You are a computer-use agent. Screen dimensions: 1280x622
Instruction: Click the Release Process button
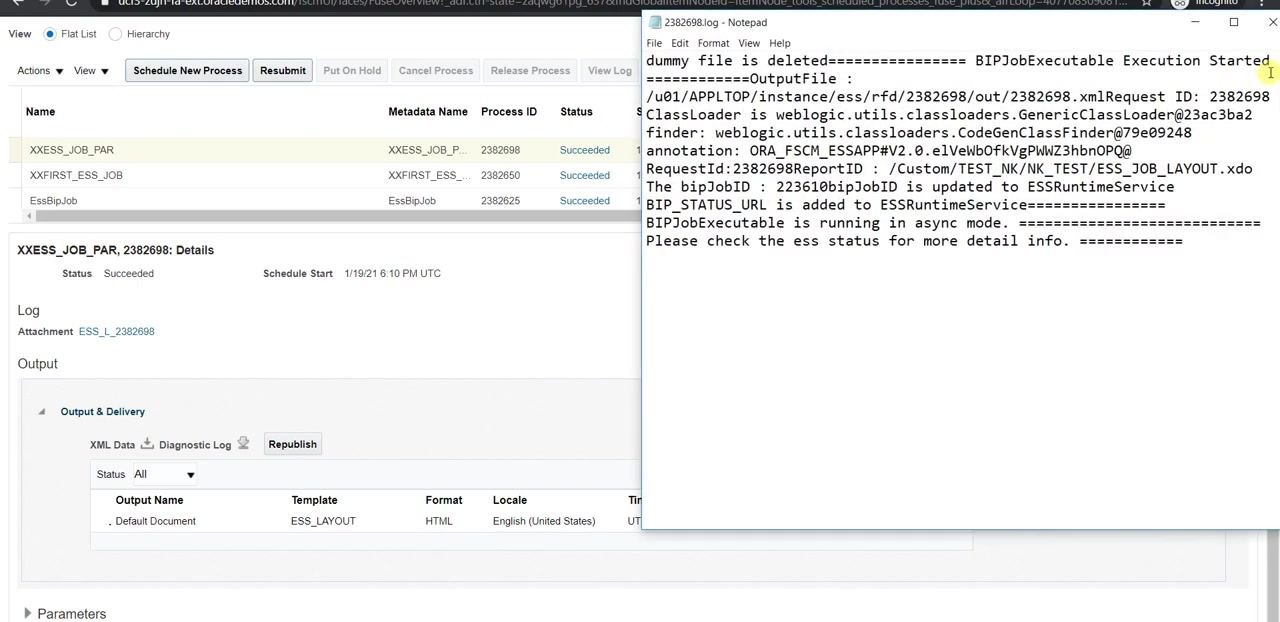point(530,71)
